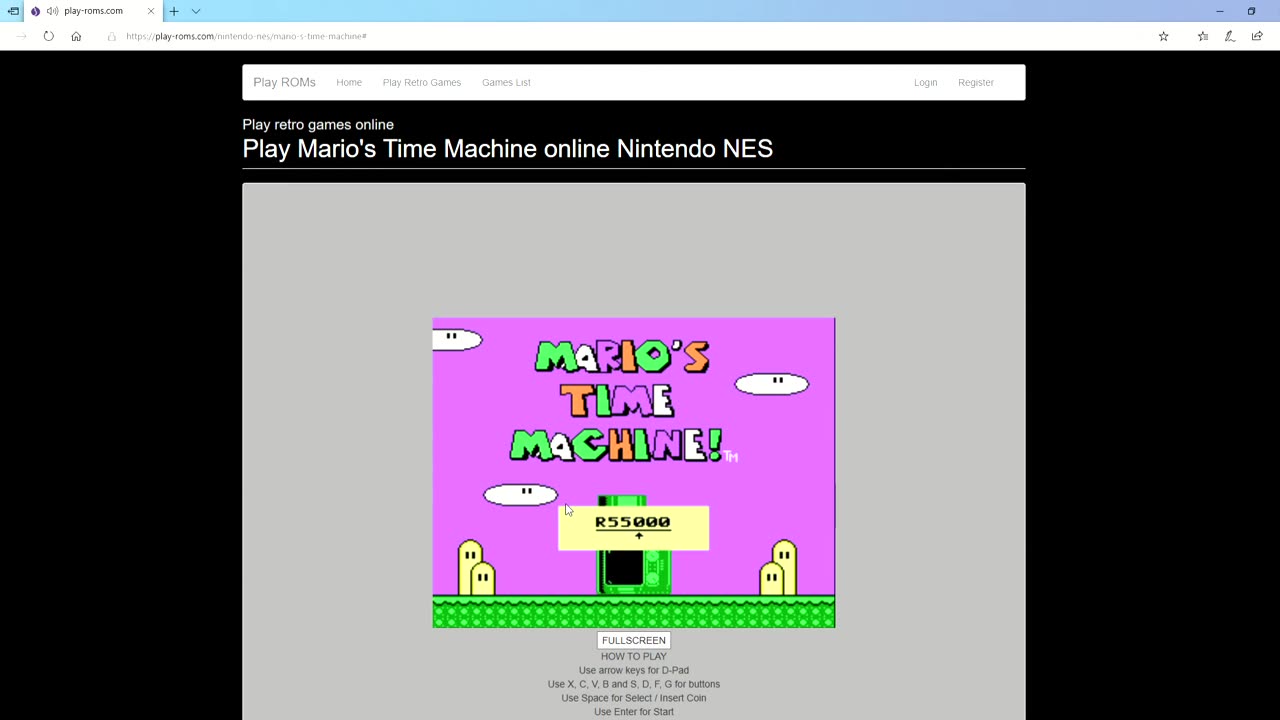
Task: Close the play-roms.com tab
Action: 151,11
